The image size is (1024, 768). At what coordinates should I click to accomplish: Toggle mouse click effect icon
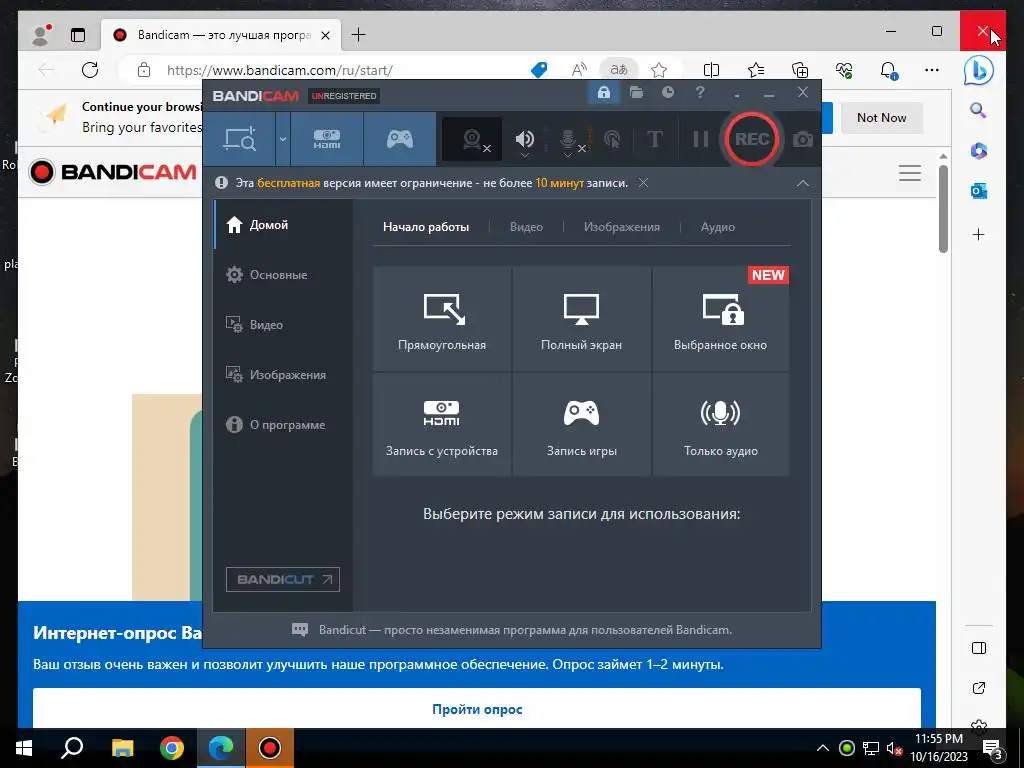612,139
